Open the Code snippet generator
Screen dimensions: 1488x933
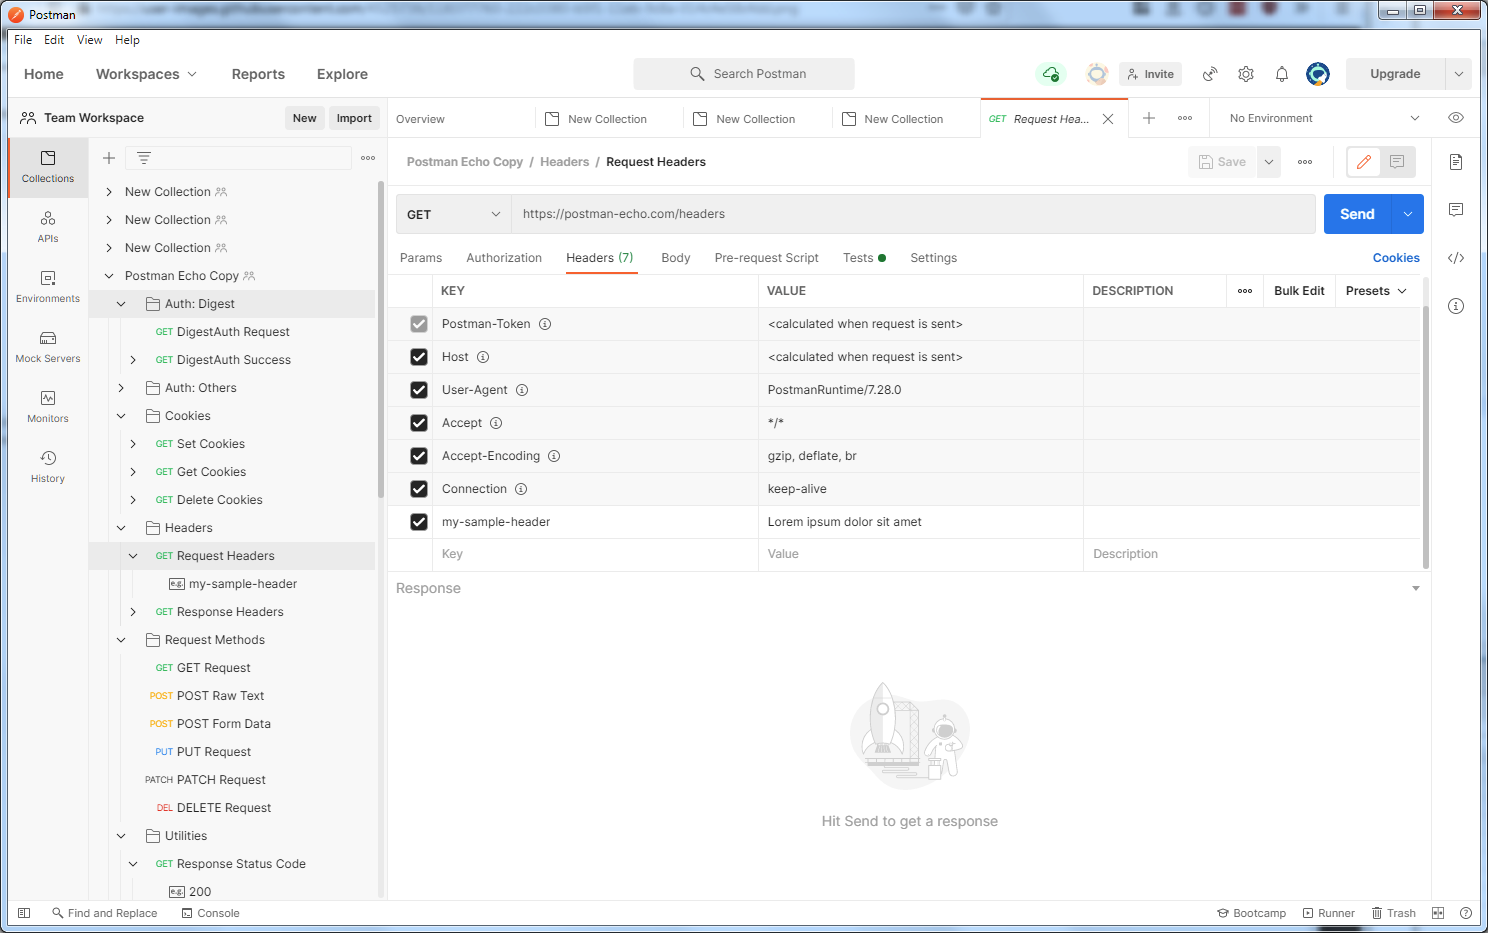tap(1456, 258)
